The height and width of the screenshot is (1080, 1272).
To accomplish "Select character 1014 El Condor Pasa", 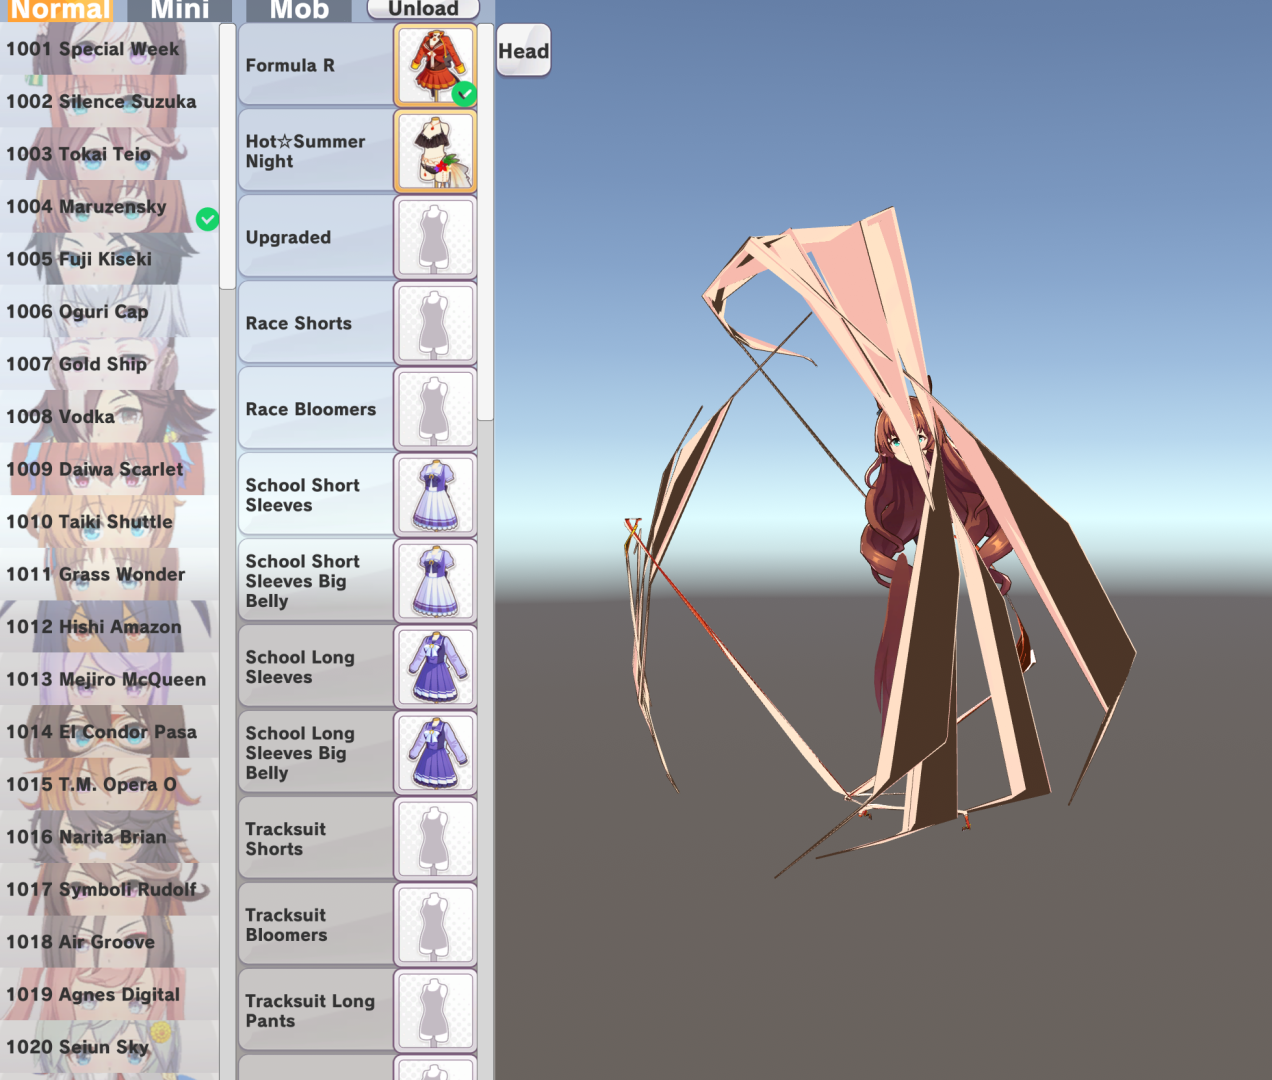I will coord(109,731).
